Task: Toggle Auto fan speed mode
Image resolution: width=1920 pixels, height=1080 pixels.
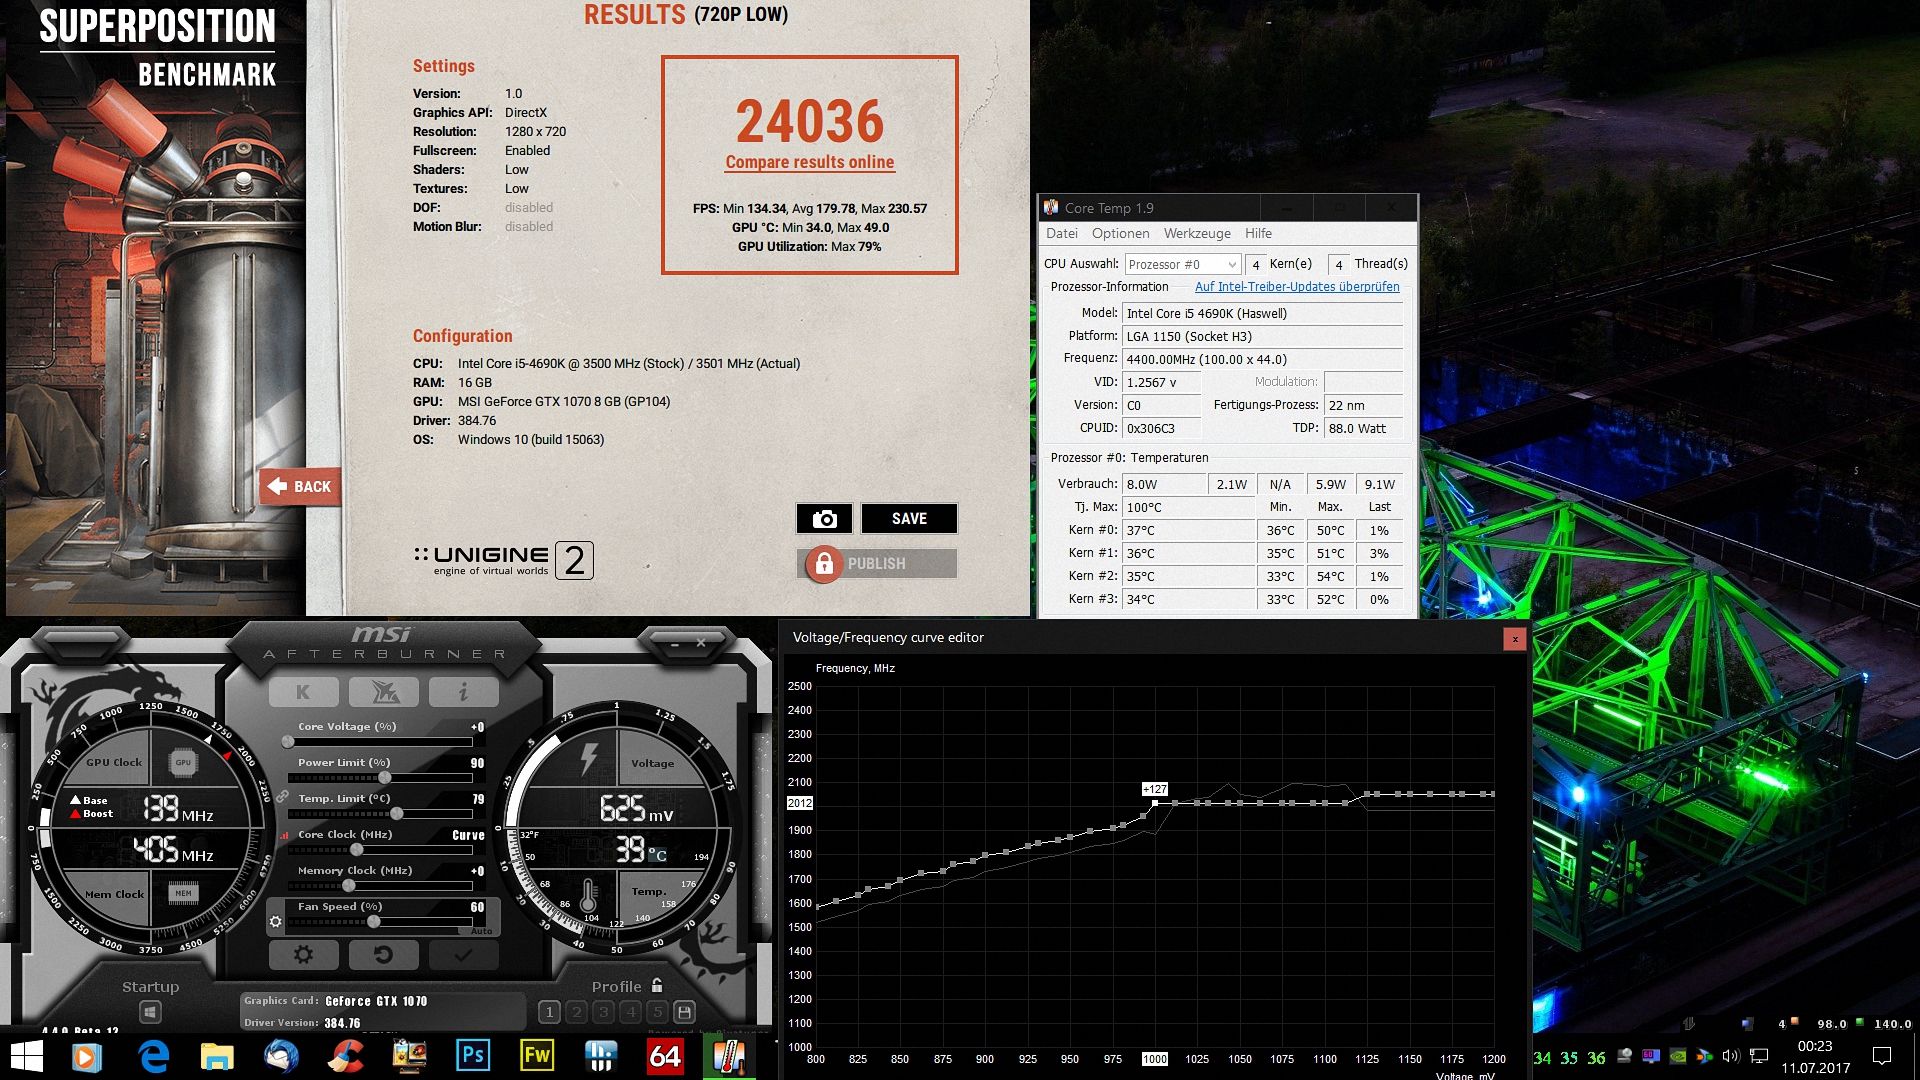Action: [481, 931]
